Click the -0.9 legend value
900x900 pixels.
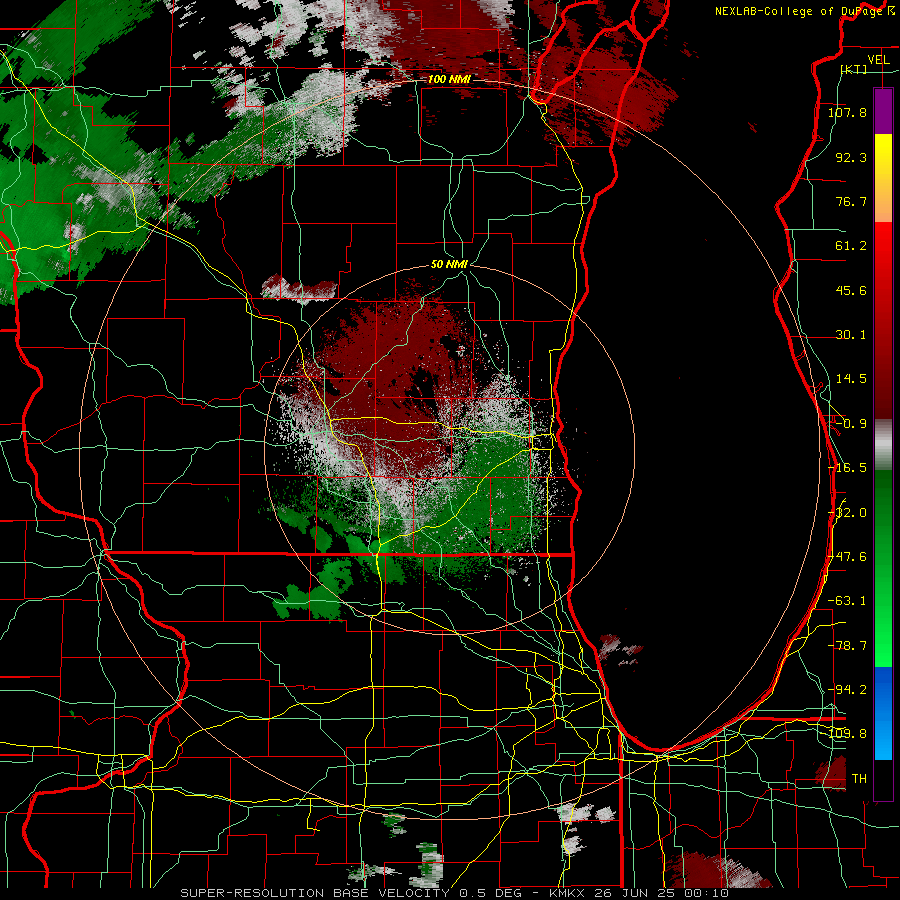point(851,424)
